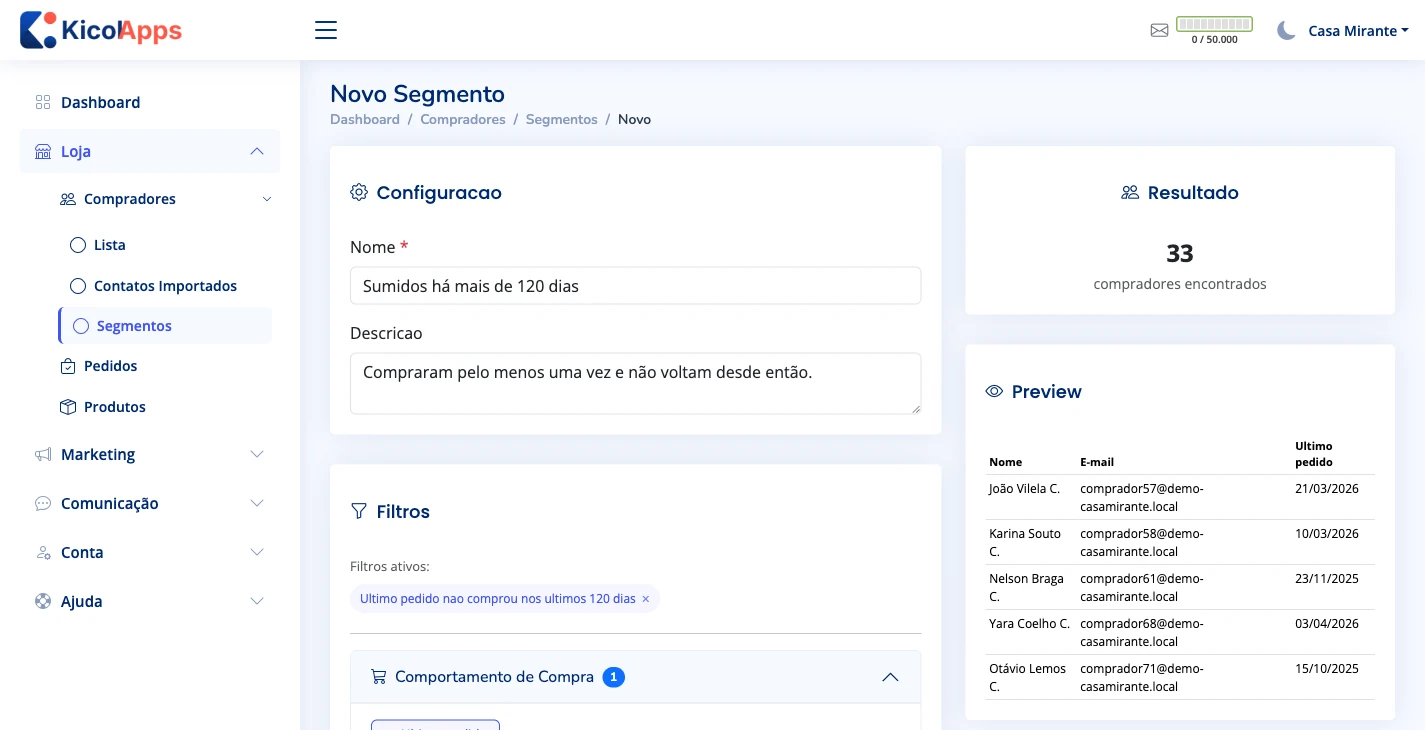Open the Casa Mirante account dropdown

(x=1358, y=31)
